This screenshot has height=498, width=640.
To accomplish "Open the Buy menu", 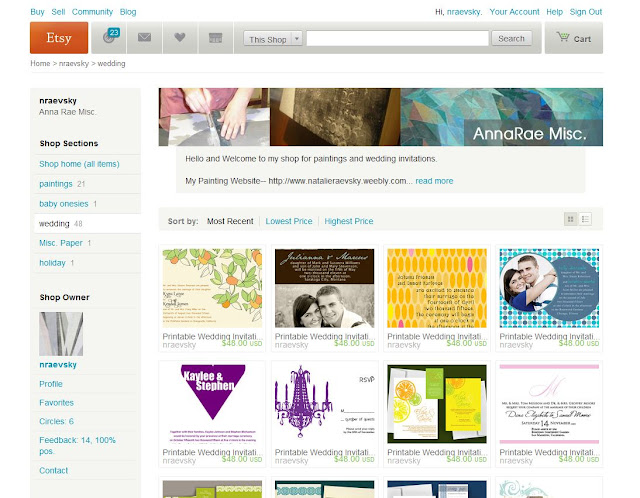I will 37,12.
